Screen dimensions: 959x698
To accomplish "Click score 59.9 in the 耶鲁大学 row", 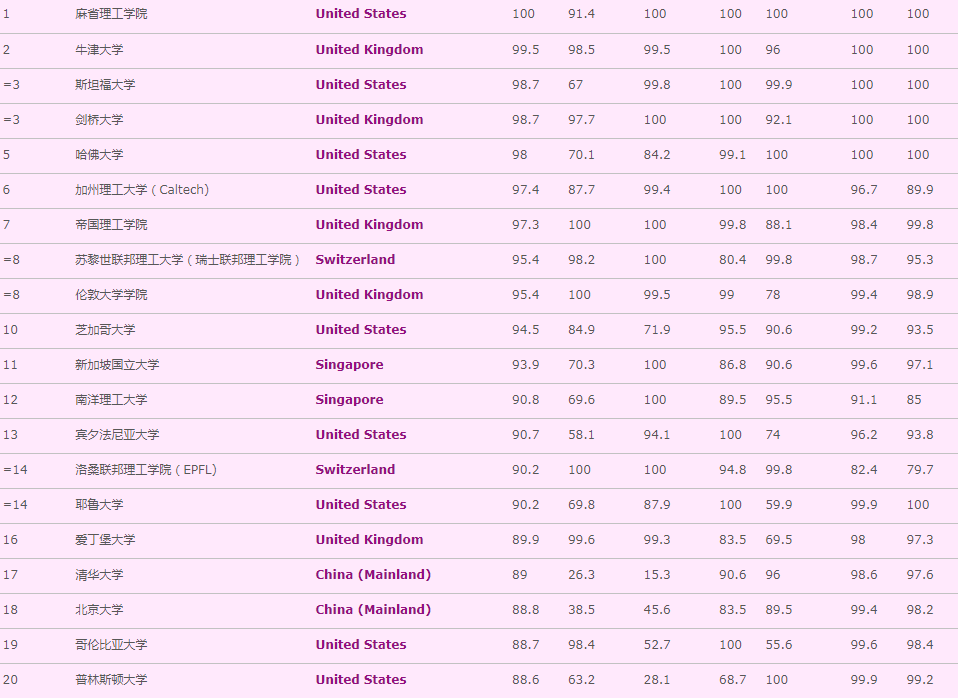I will pos(779,505).
